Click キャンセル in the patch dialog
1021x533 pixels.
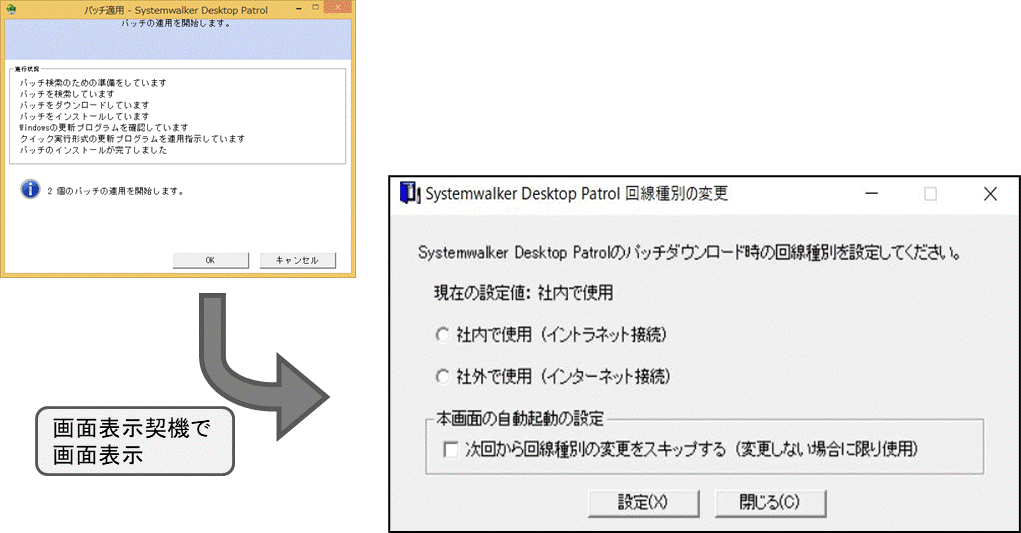pyautogui.click(x=296, y=260)
